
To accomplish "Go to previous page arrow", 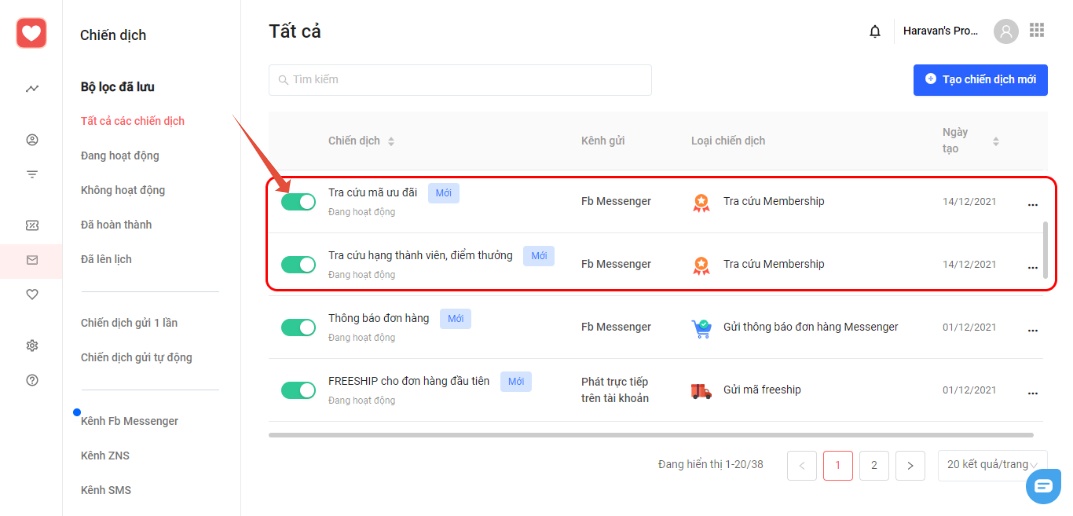I will pyautogui.click(x=802, y=465).
